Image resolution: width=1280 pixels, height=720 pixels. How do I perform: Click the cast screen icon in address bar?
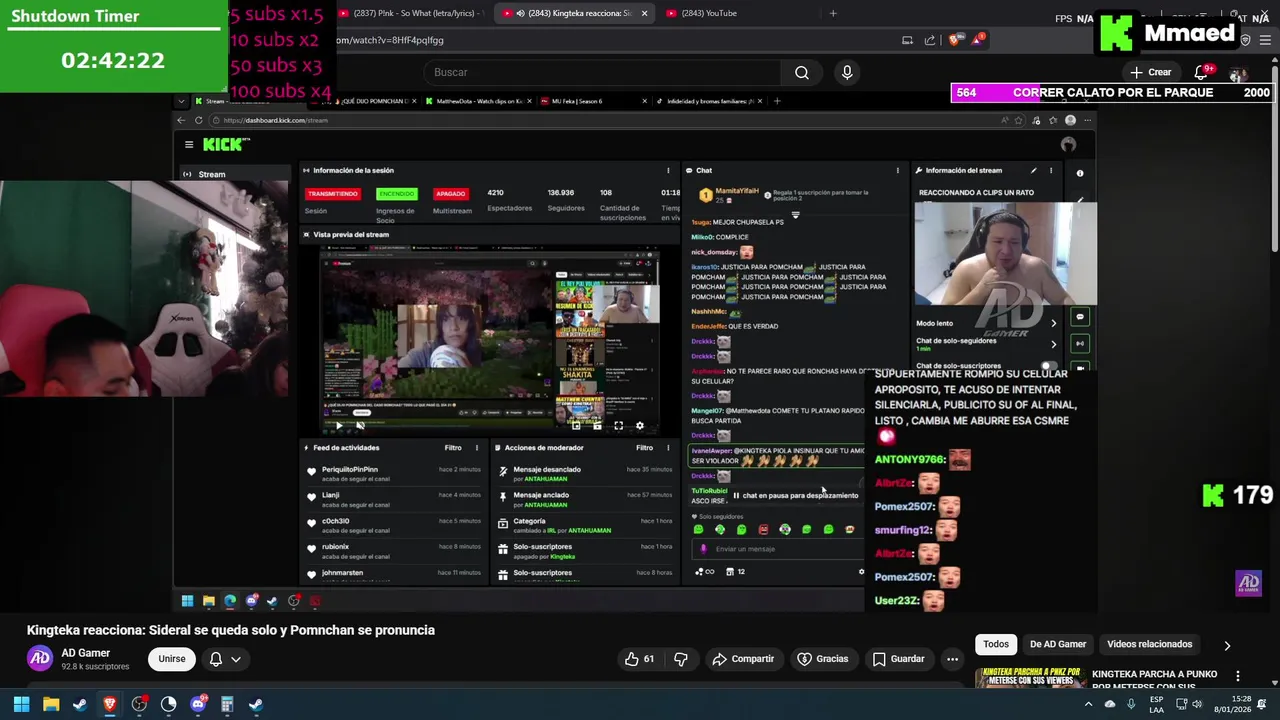click(x=907, y=40)
